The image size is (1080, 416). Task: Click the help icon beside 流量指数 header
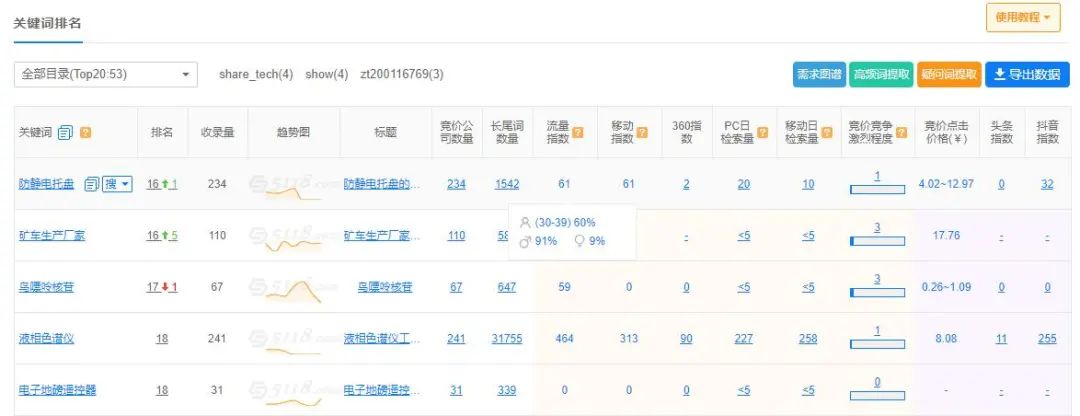click(x=578, y=132)
